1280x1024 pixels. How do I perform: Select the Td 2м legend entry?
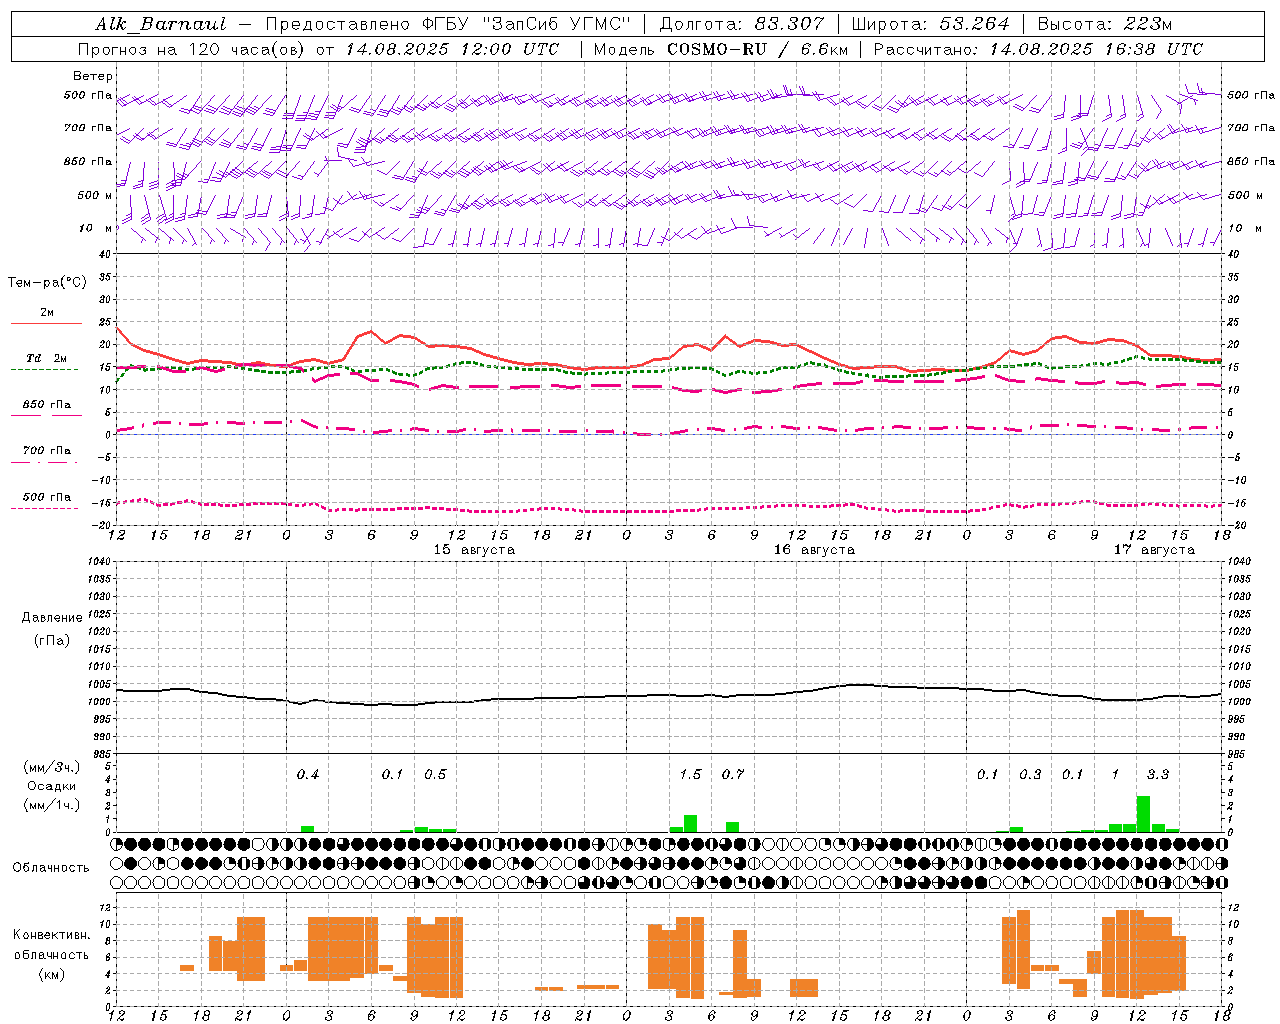[47, 358]
